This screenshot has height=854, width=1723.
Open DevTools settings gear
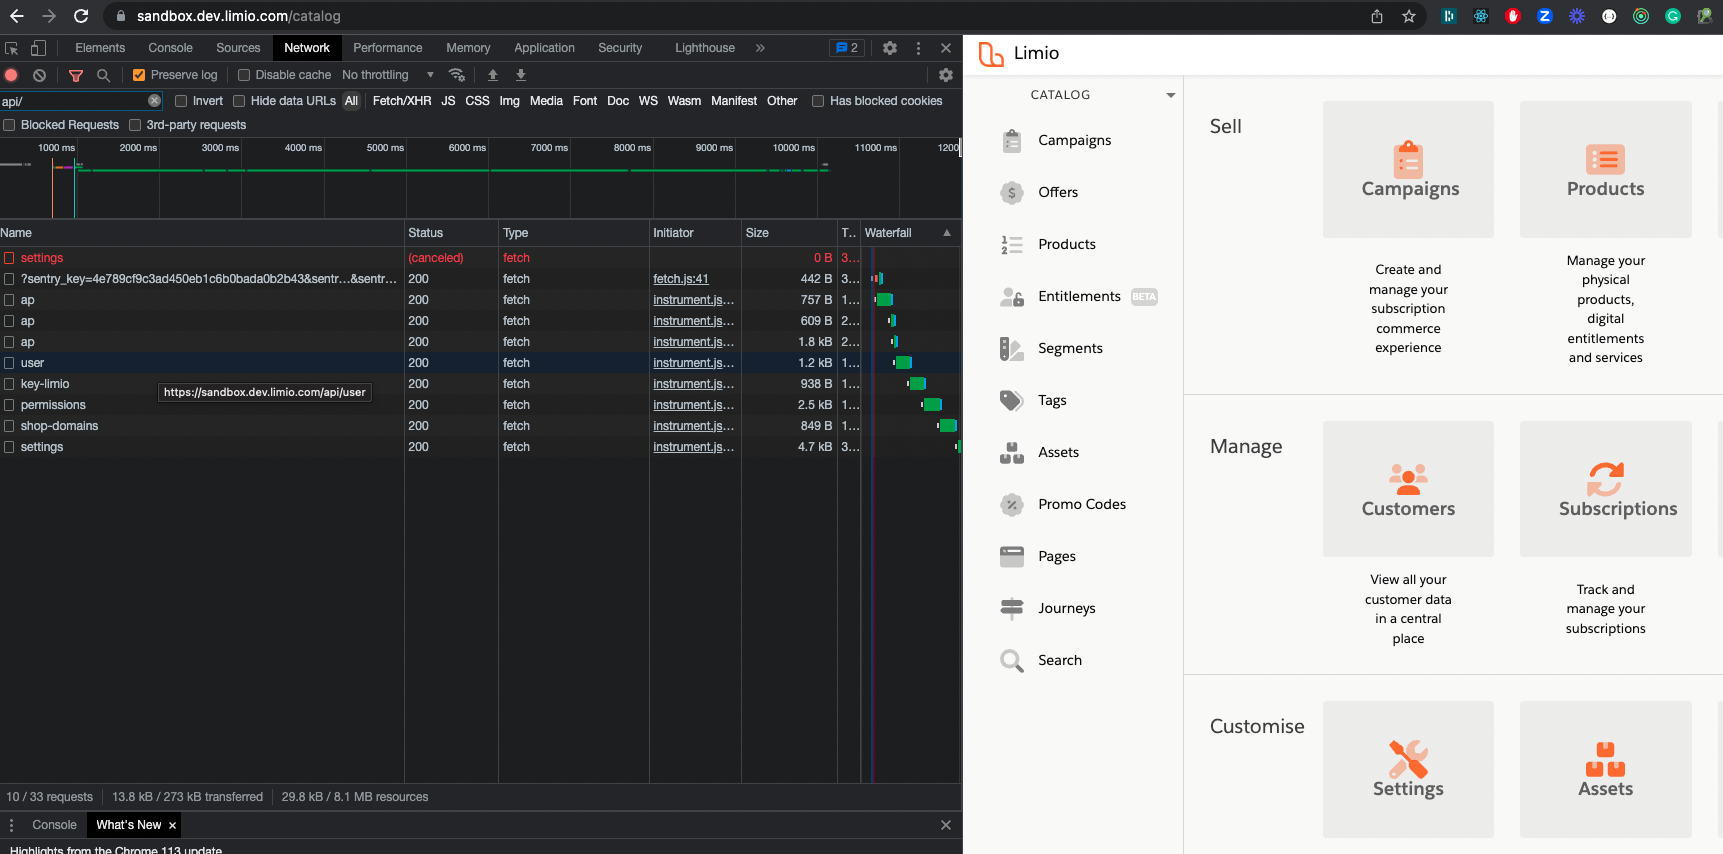tap(890, 48)
